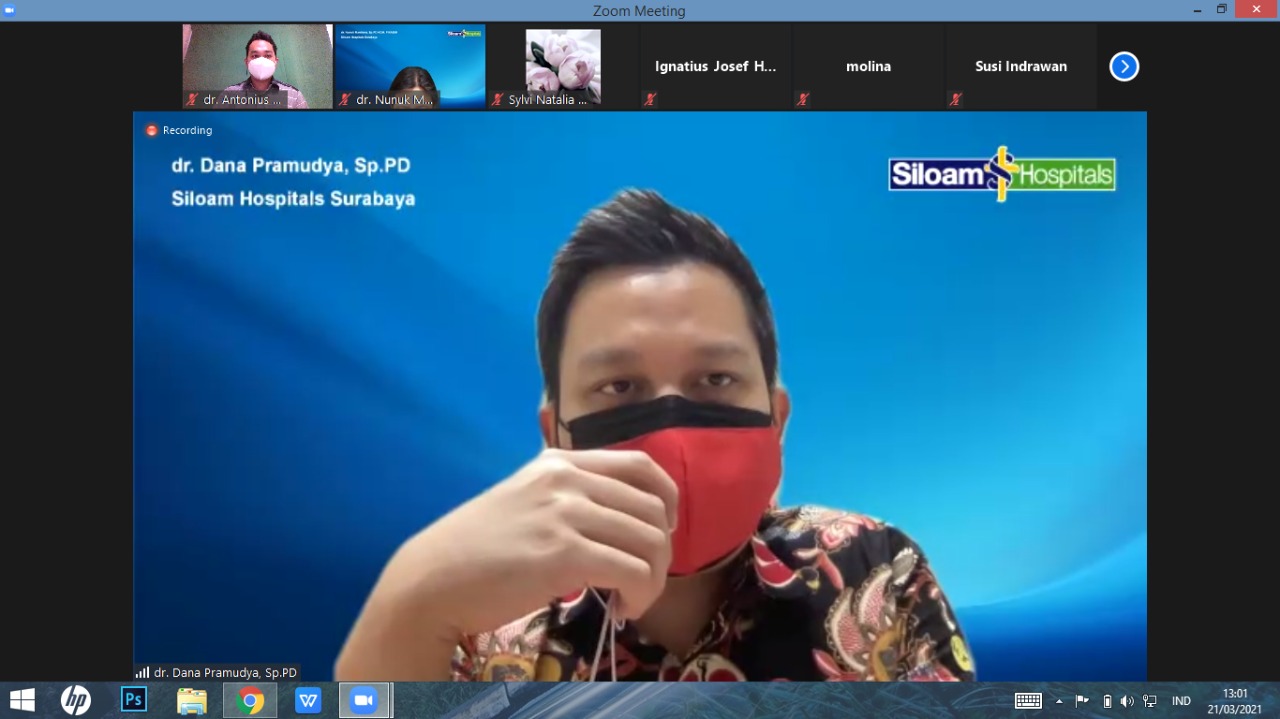The height and width of the screenshot is (719, 1280).
Task: Click muted mic icon on dr. Nunuk tile
Action: (345, 100)
